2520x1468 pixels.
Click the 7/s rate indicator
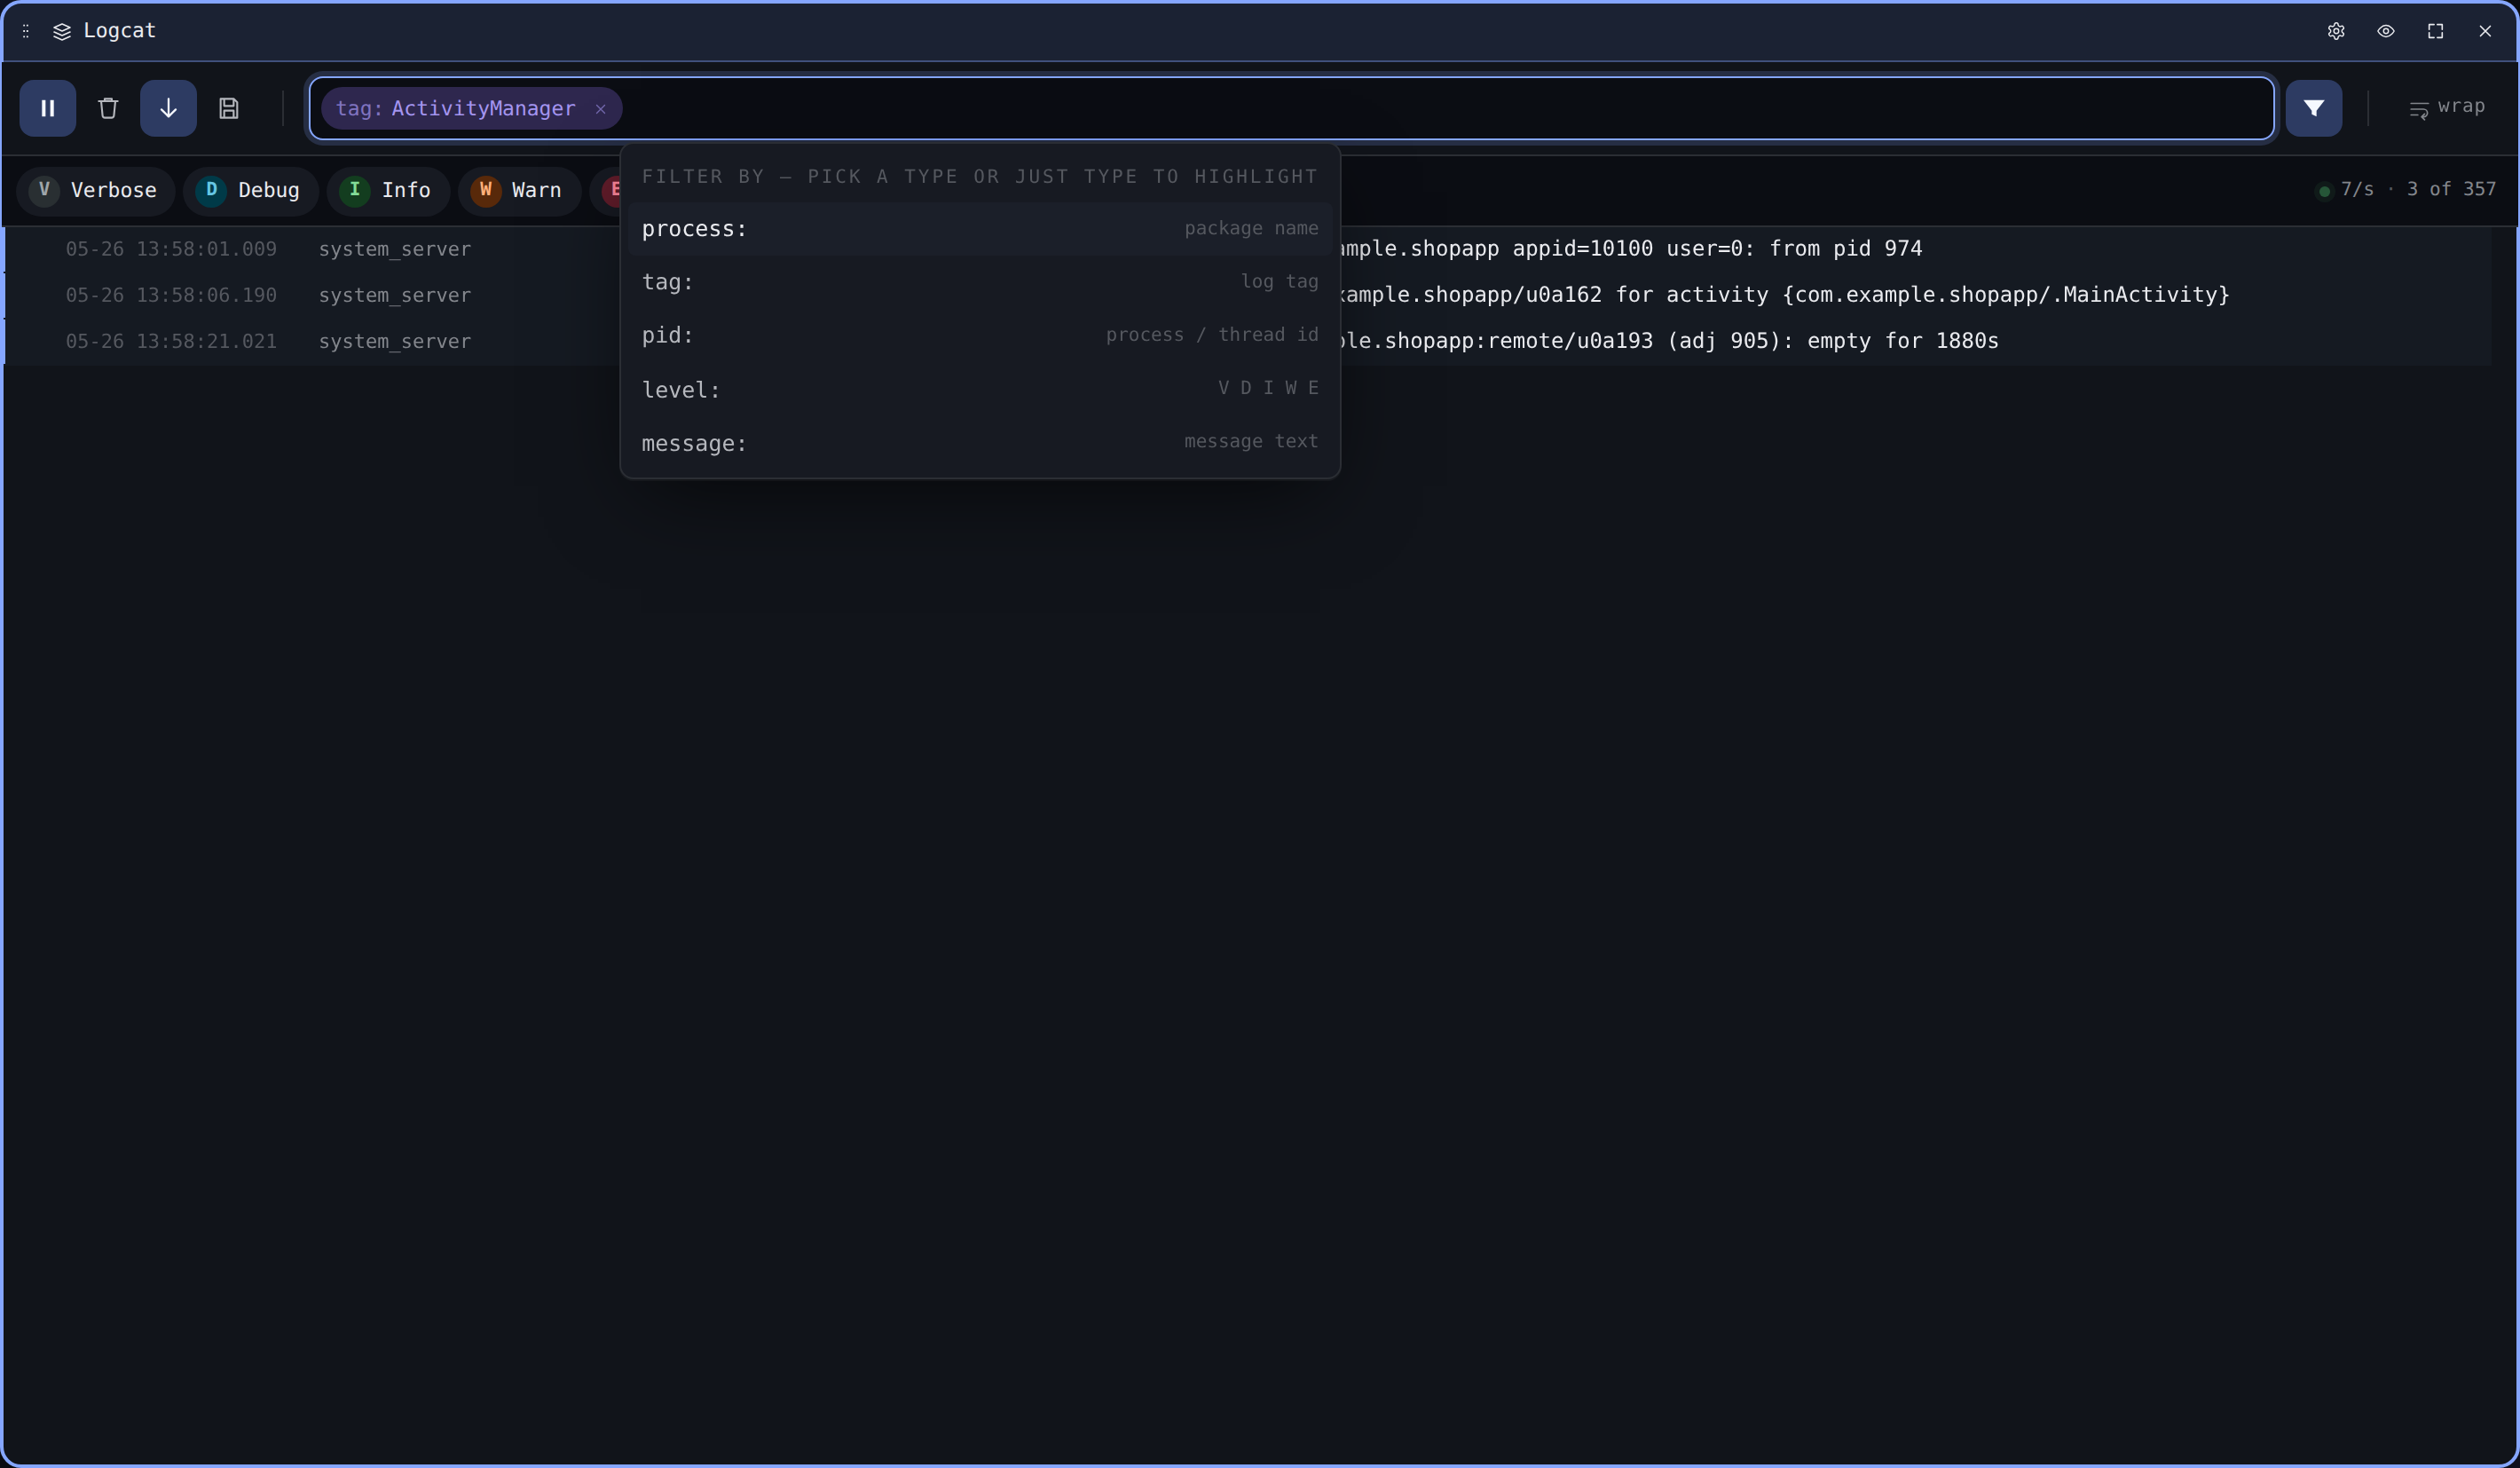[x=2345, y=190]
